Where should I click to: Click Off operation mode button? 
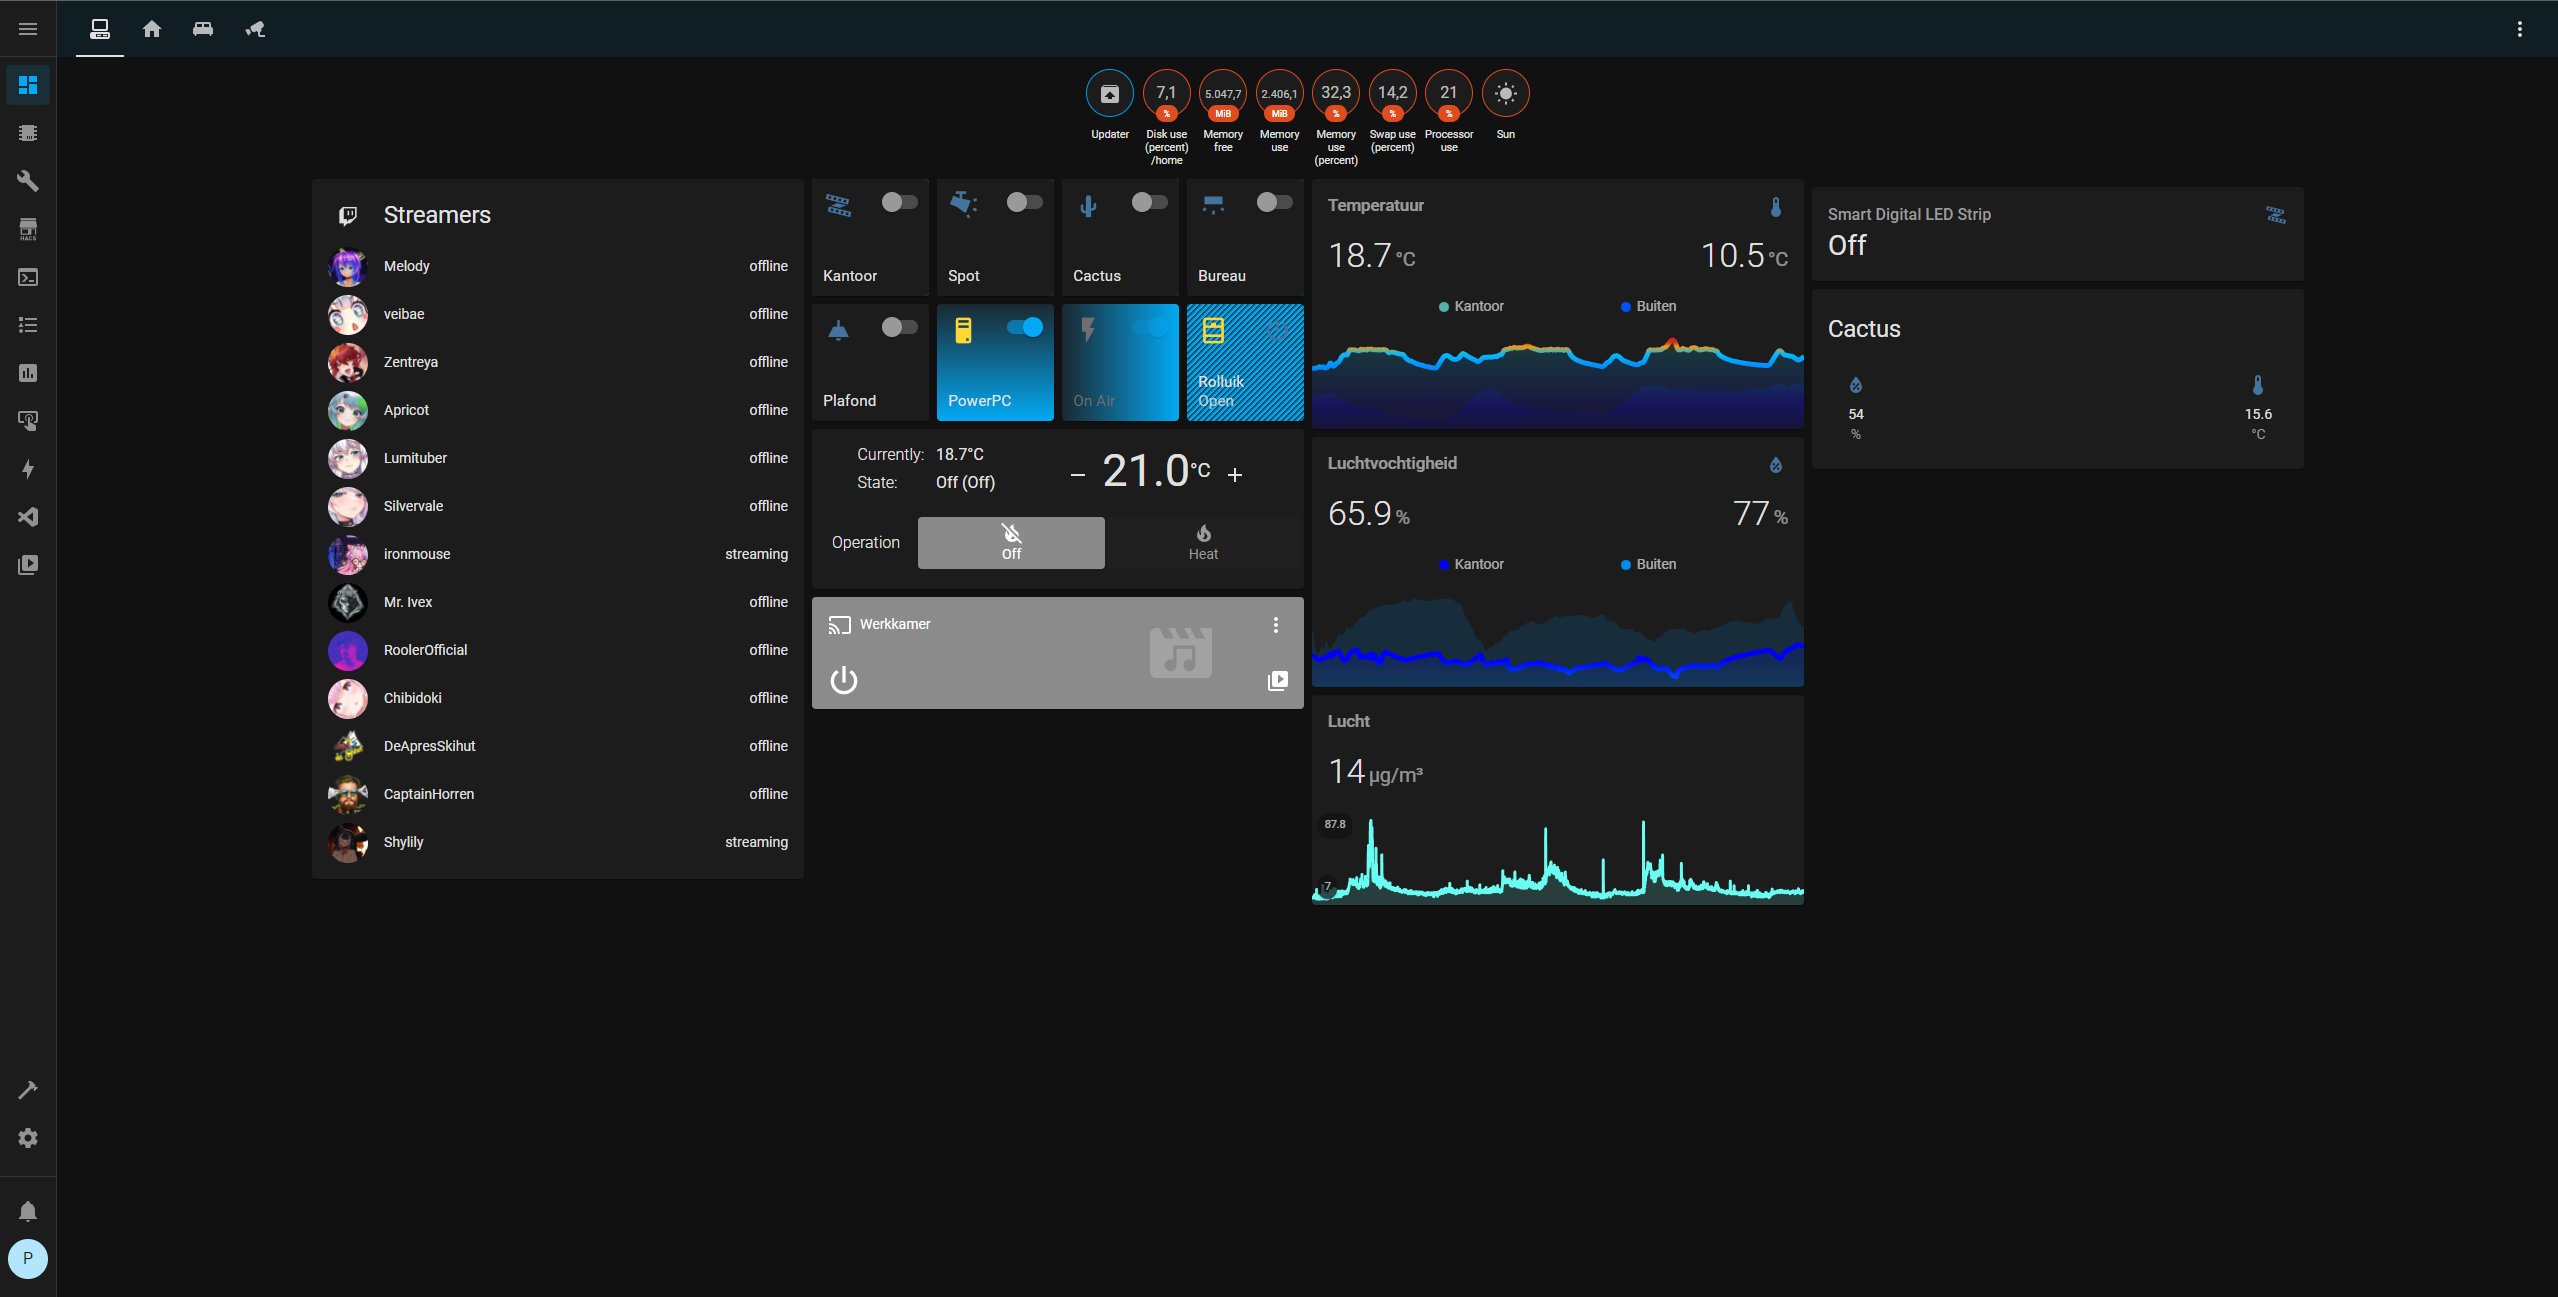tap(1011, 542)
